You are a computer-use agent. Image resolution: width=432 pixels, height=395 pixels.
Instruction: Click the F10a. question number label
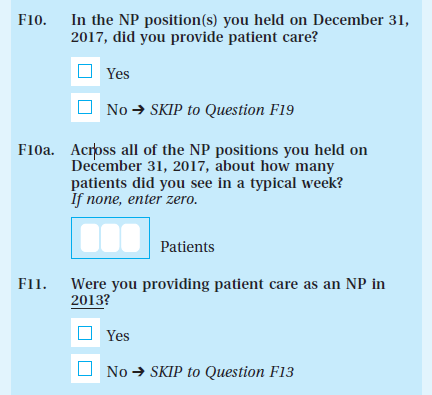36,150
